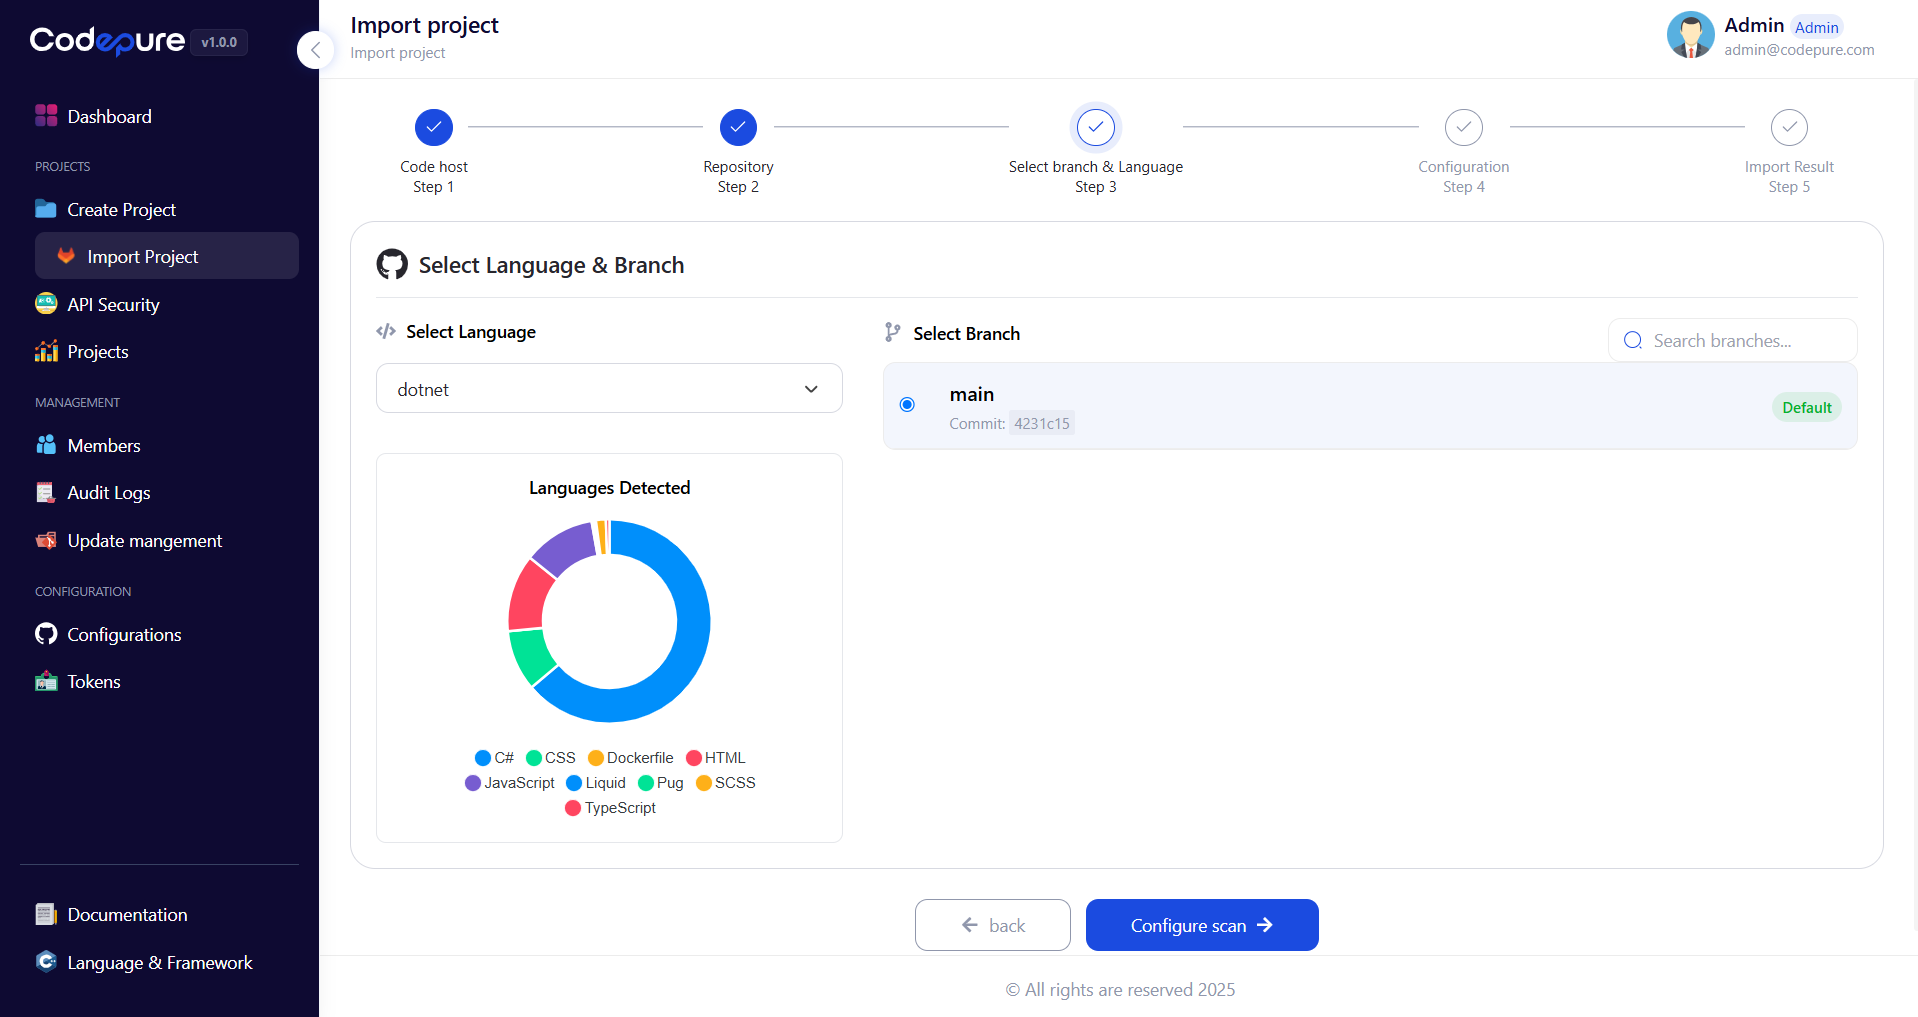
Task: Click the Configure scan button
Action: coord(1202,925)
